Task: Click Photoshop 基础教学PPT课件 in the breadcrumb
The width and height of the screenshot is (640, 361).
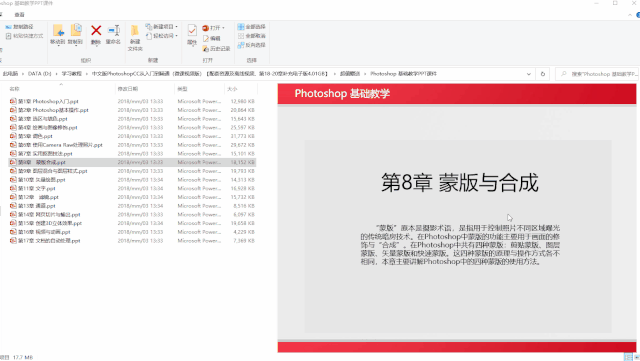Action: (x=403, y=74)
